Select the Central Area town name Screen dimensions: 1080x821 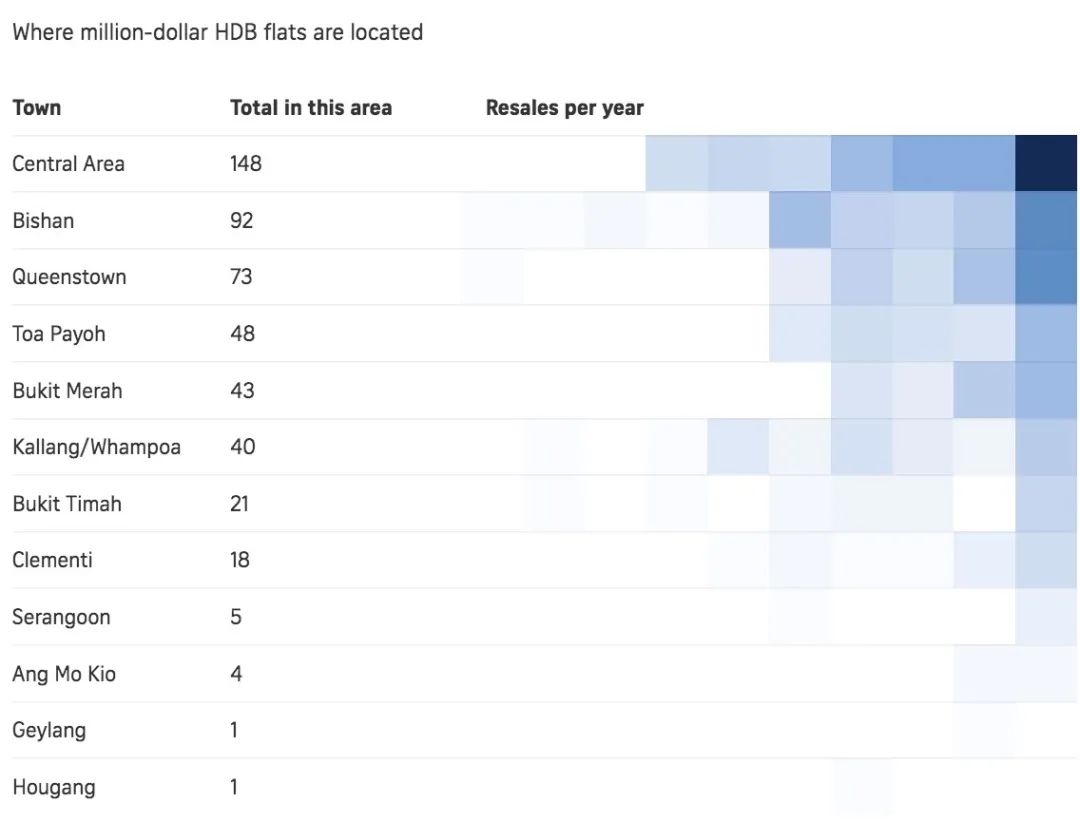click(68, 164)
